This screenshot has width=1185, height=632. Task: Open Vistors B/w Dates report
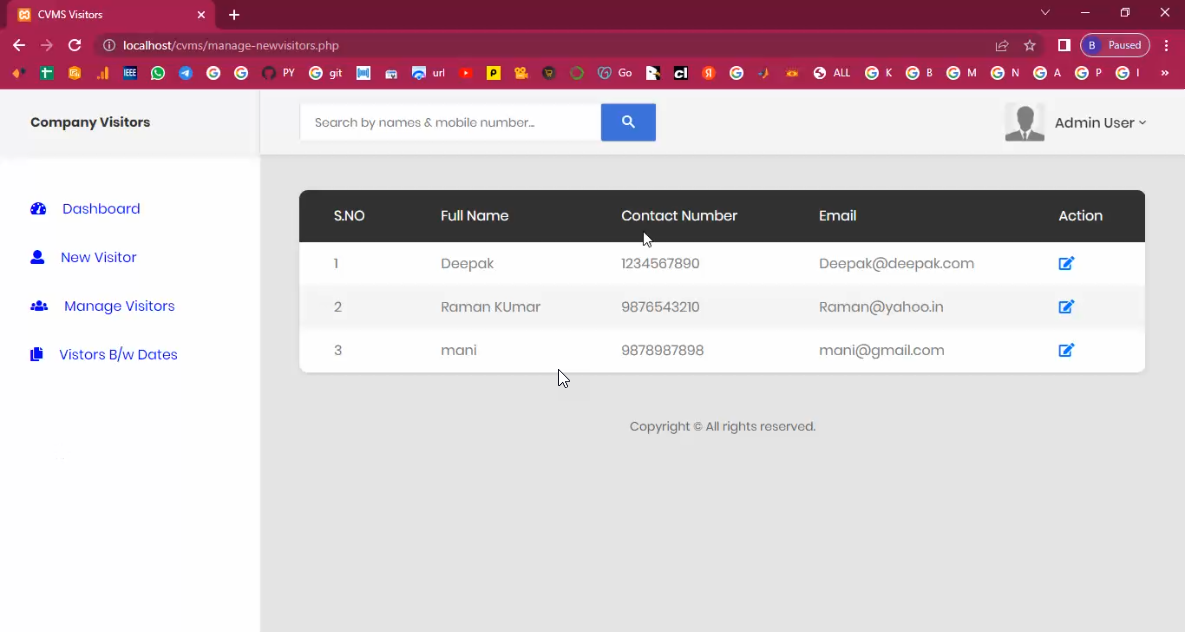[118, 355]
